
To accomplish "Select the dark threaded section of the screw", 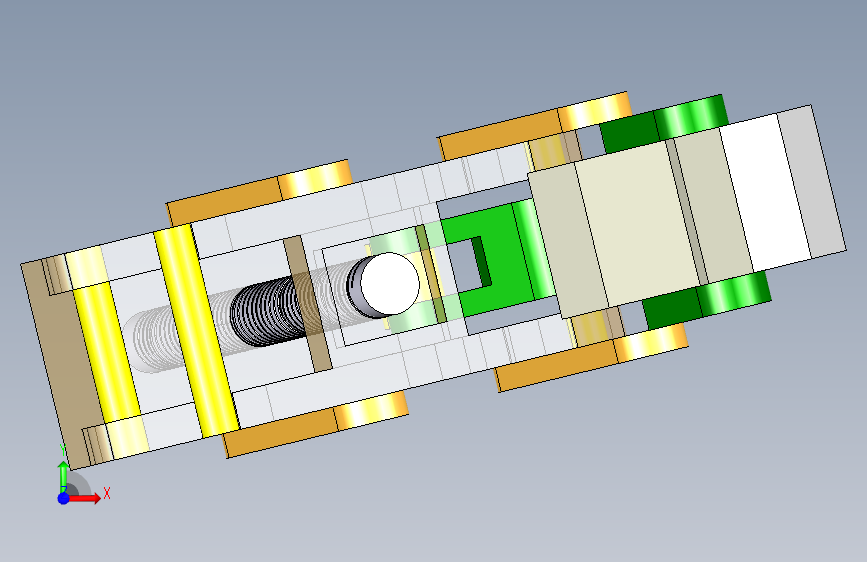I will (x=268, y=311).
